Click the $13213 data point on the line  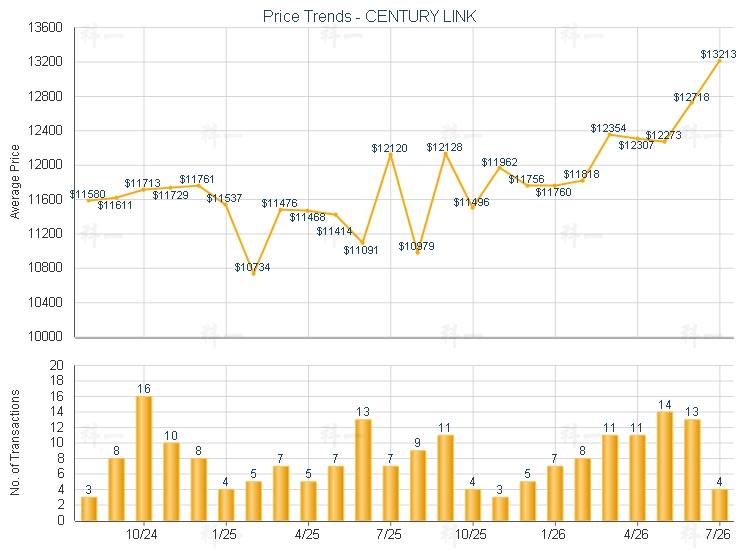coord(719,61)
